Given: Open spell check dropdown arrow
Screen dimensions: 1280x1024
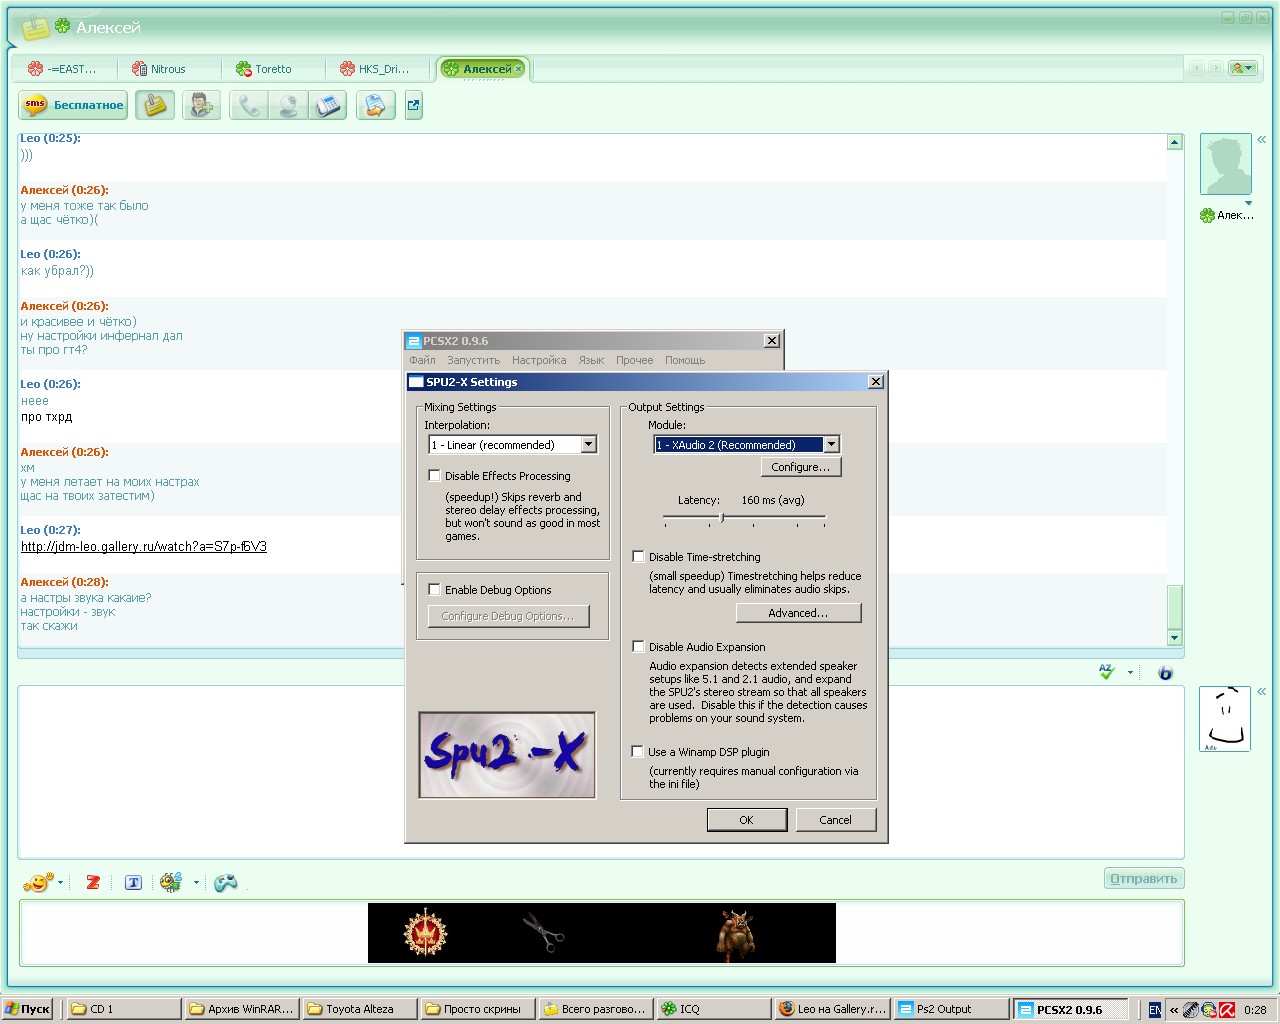Looking at the screenshot, I should pyautogui.click(x=1130, y=672).
